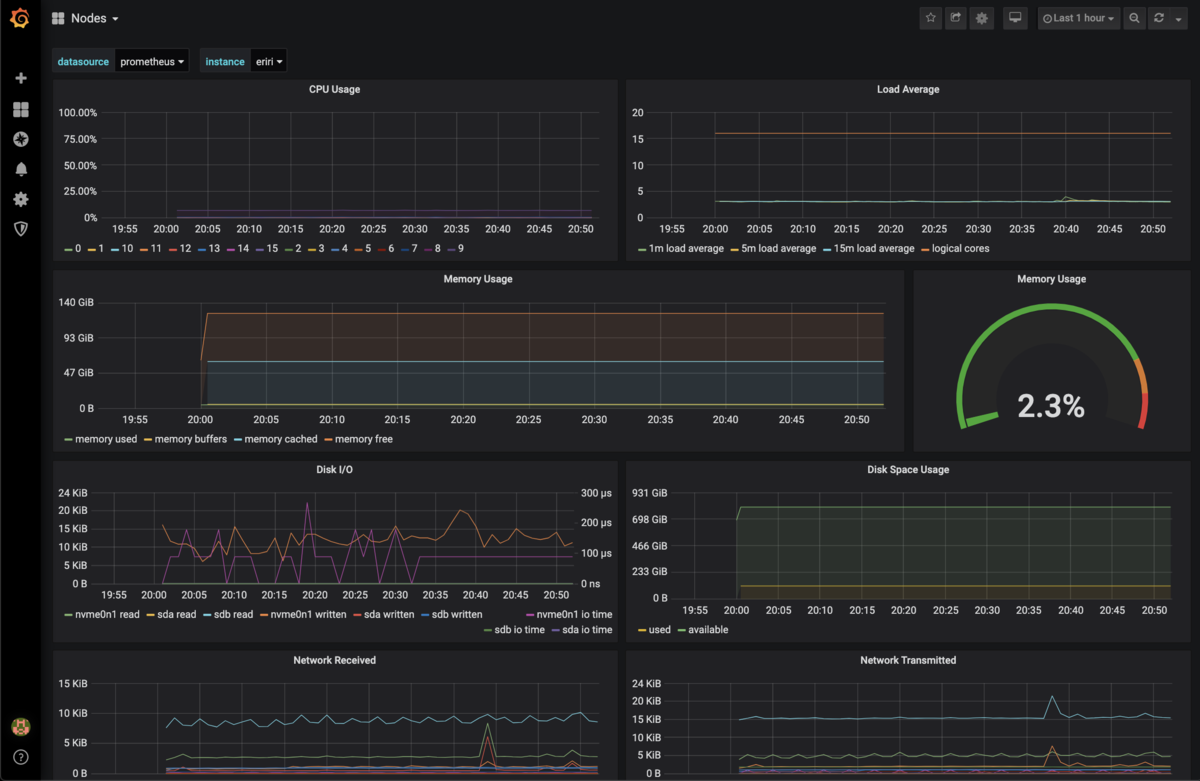Share the dashboard via share icon
Screen dimensions: 1200x781
[956, 18]
